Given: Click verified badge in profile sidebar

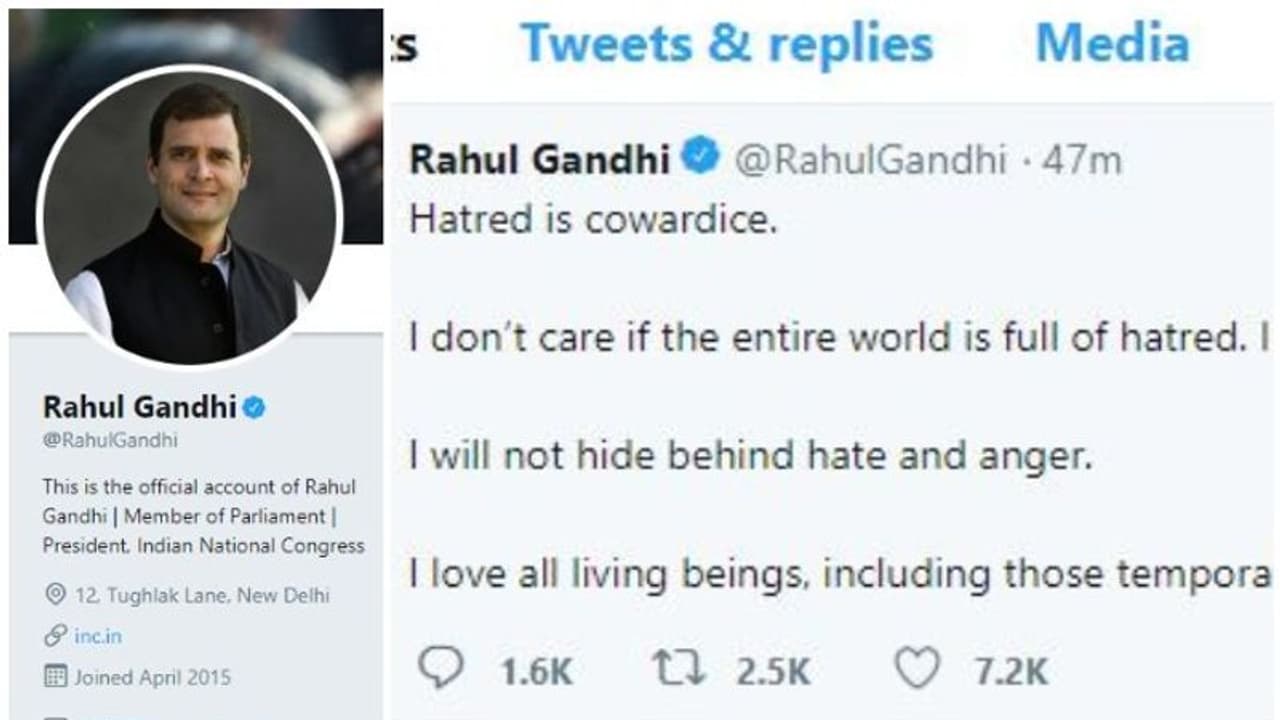Looking at the screenshot, I should point(254,407).
